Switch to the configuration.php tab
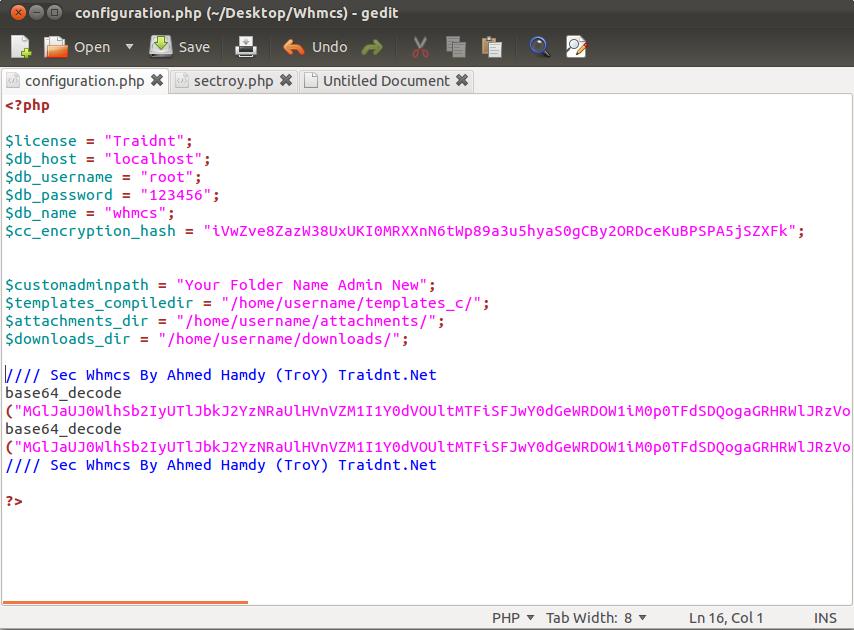 (x=84, y=81)
